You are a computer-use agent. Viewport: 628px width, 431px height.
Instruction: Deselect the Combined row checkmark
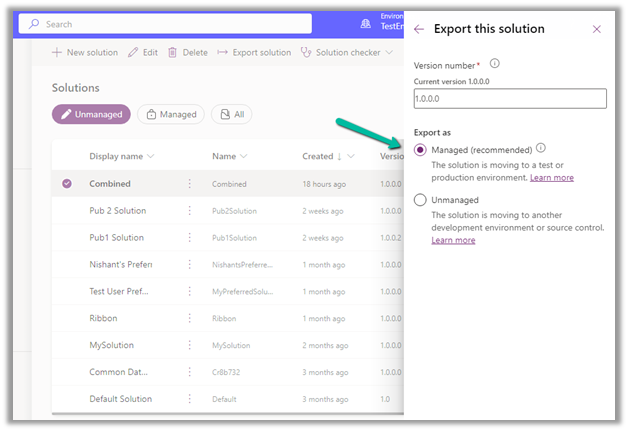[x=67, y=184]
